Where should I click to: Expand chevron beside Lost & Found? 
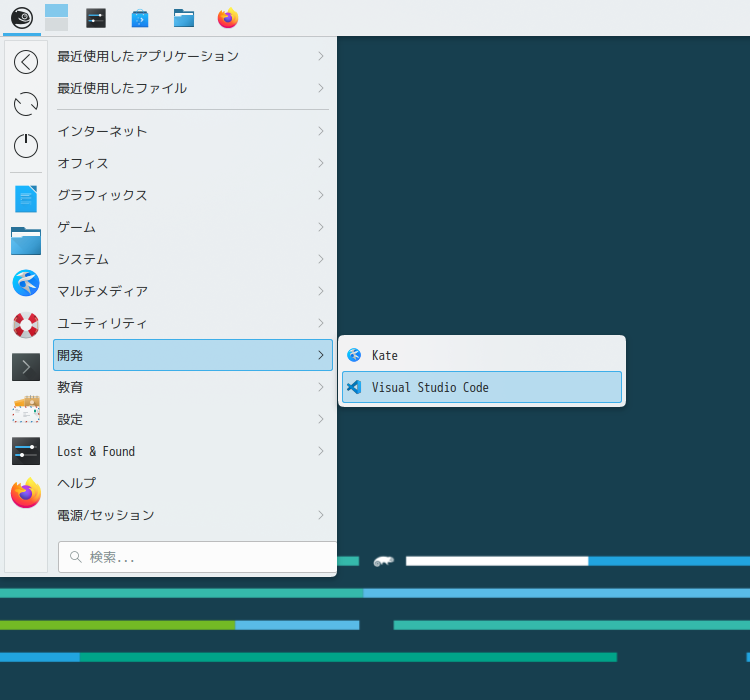(320, 451)
